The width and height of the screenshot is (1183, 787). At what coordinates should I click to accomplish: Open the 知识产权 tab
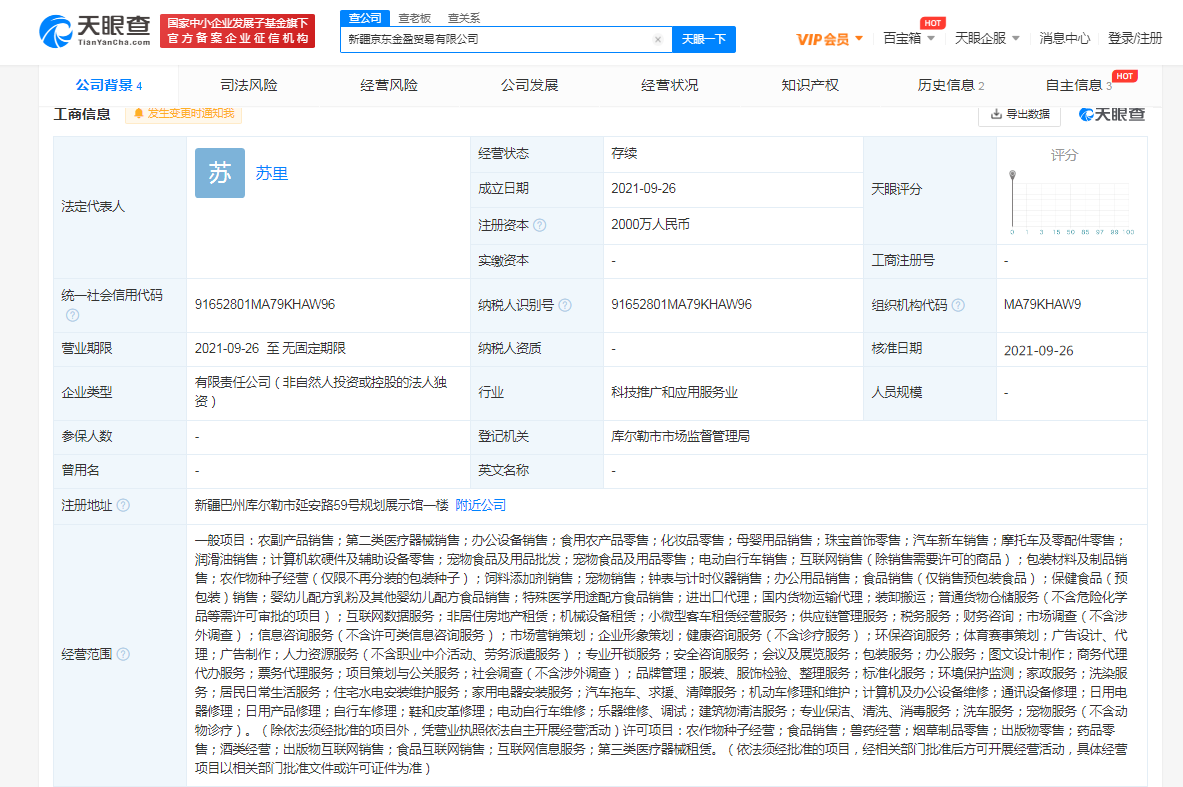(x=810, y=86)
